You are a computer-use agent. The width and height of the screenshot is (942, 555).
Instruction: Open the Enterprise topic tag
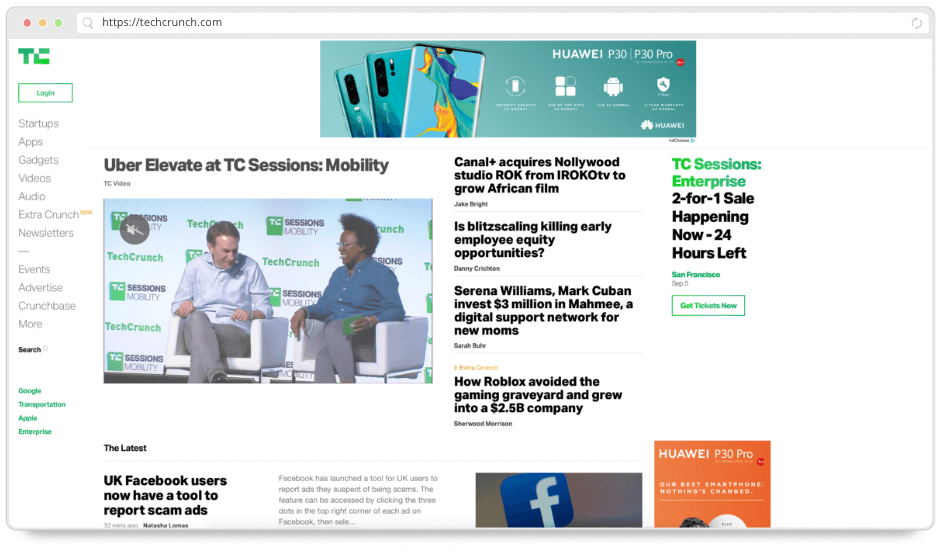35,431
